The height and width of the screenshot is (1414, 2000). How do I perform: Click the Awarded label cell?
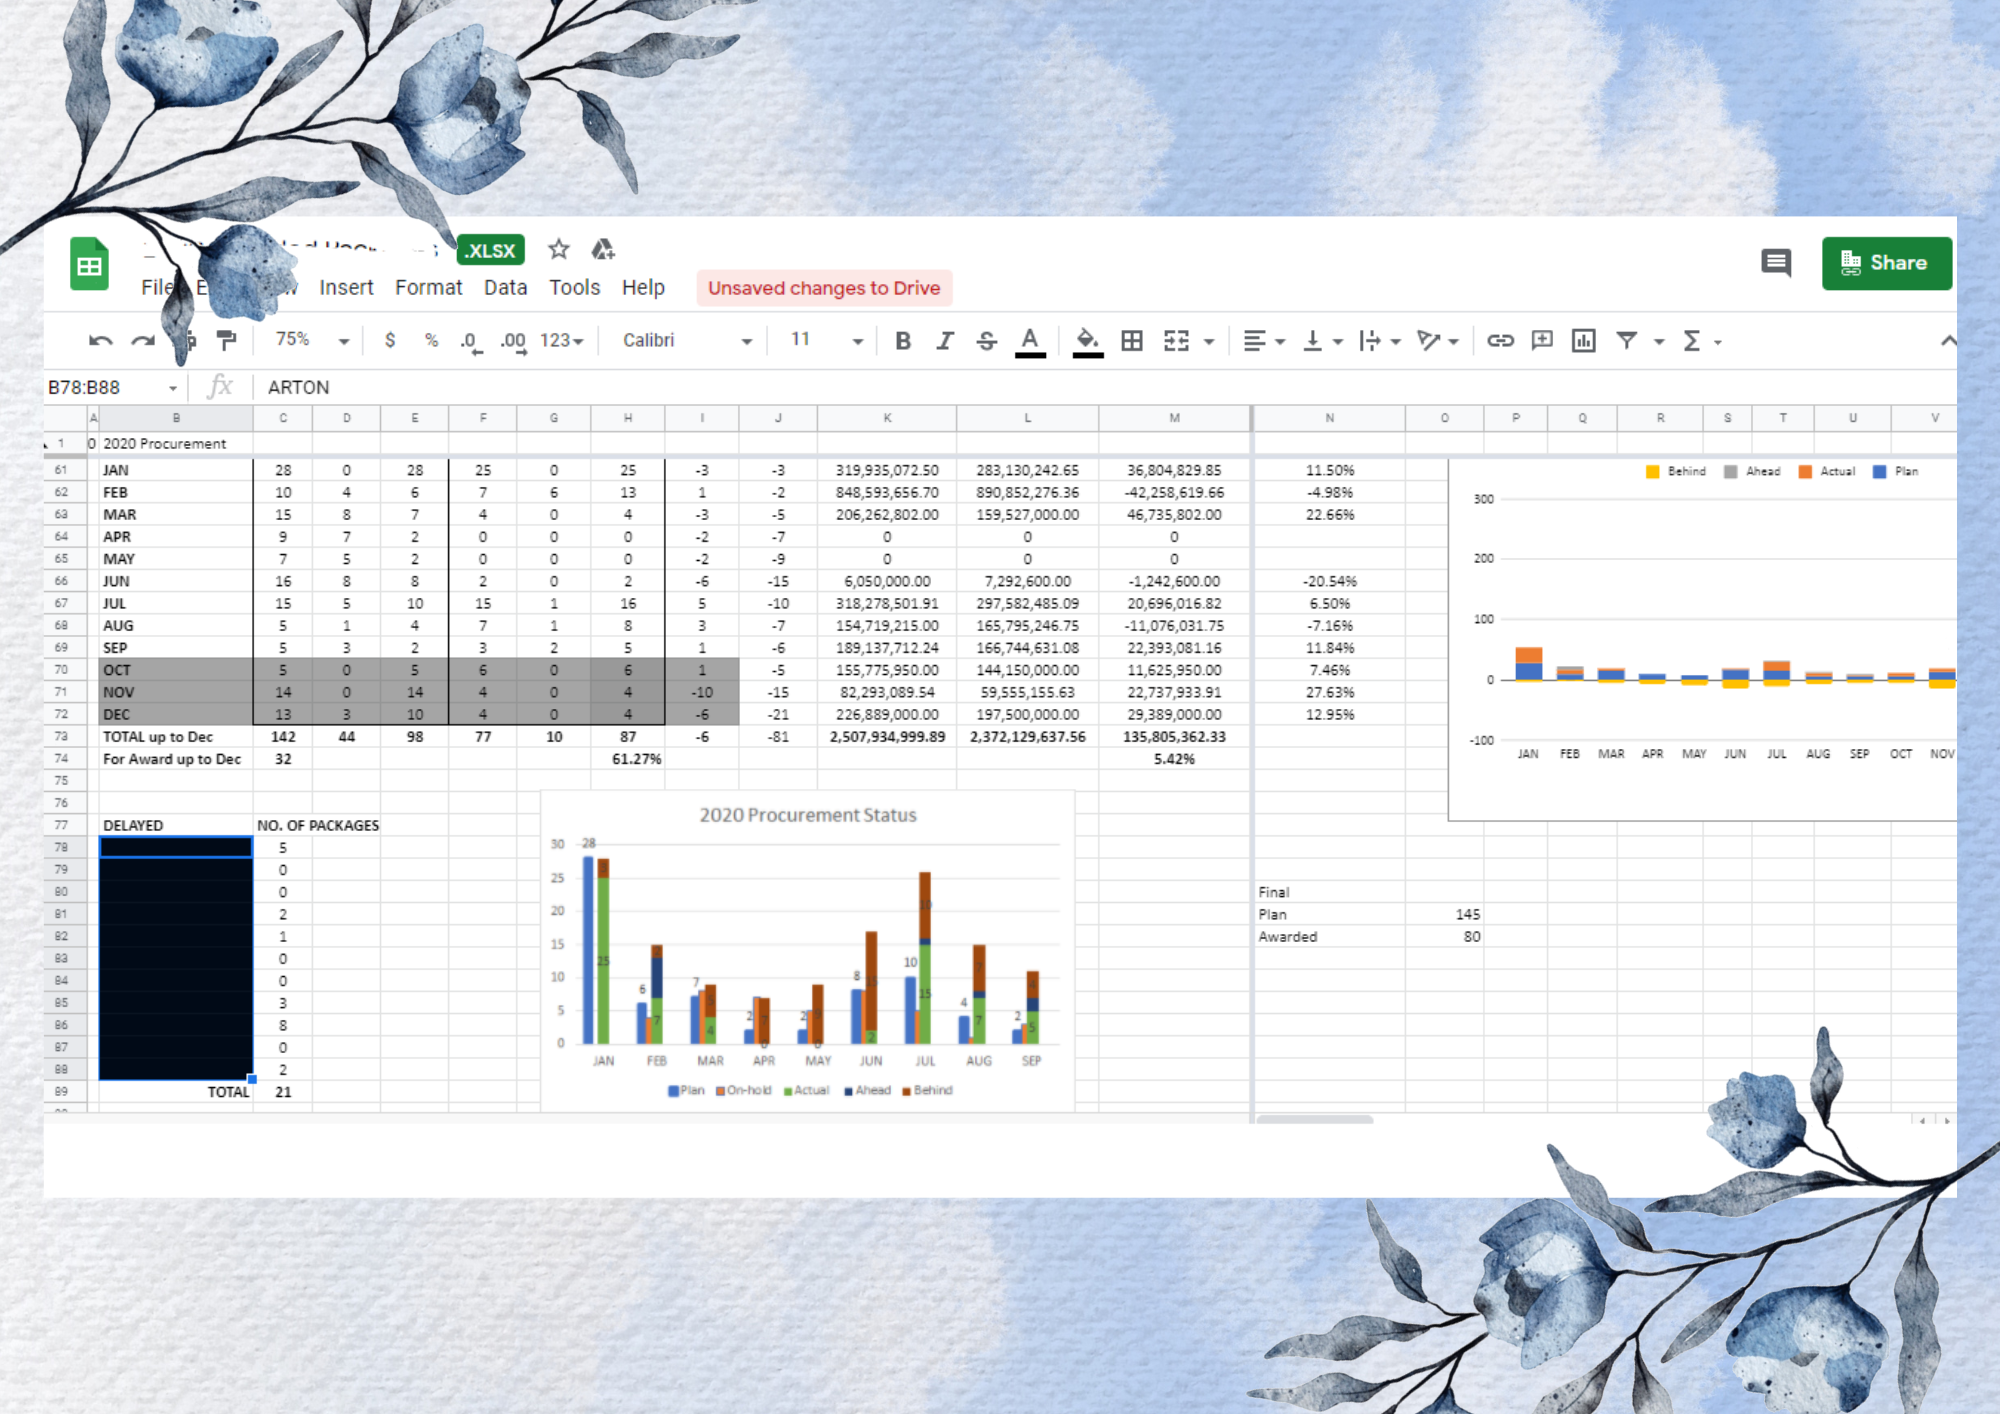1328,937
